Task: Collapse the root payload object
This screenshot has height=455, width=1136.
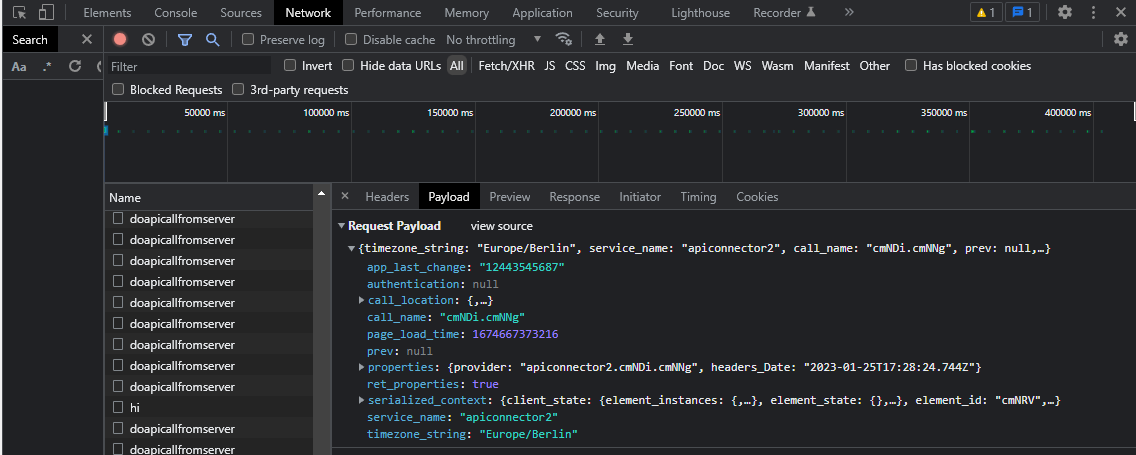Action: pyautogui.click(x=352, y=249)
